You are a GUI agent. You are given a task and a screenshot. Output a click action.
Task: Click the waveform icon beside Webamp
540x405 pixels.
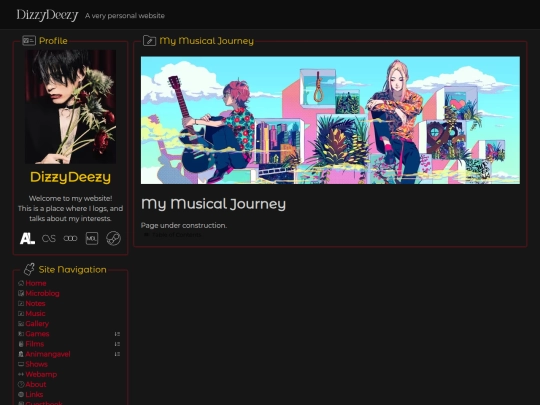(21, 374)
